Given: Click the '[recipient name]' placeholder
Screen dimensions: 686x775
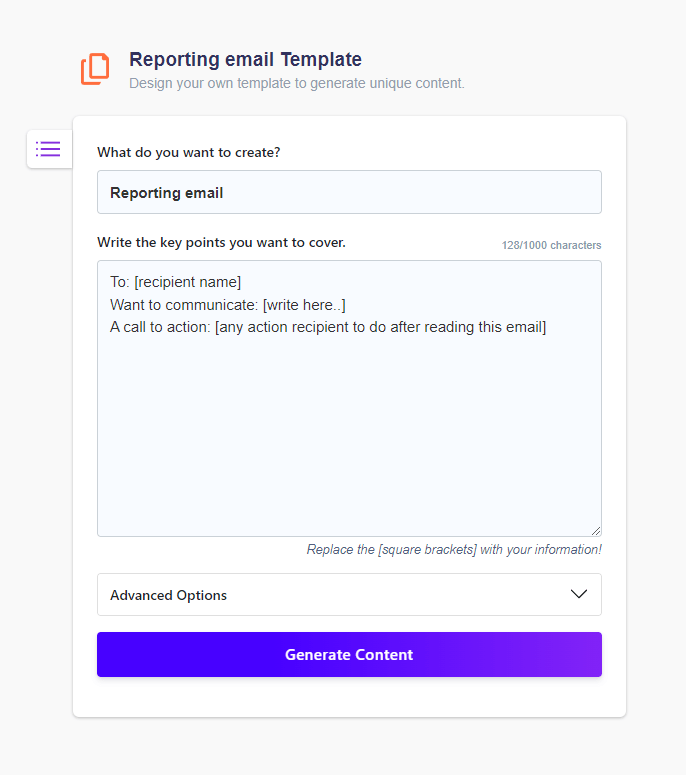Looking at the screenshot, I should point(188,282).
